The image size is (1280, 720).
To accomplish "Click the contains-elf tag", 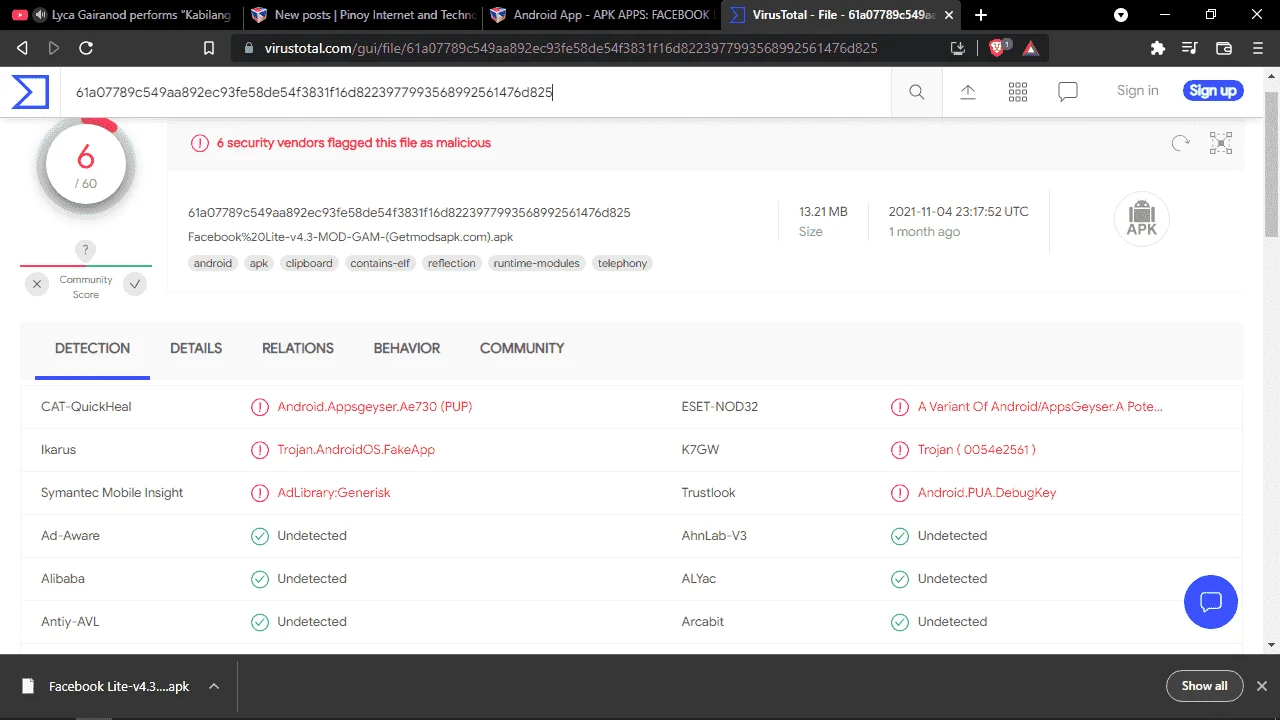I will pos(380,263).
